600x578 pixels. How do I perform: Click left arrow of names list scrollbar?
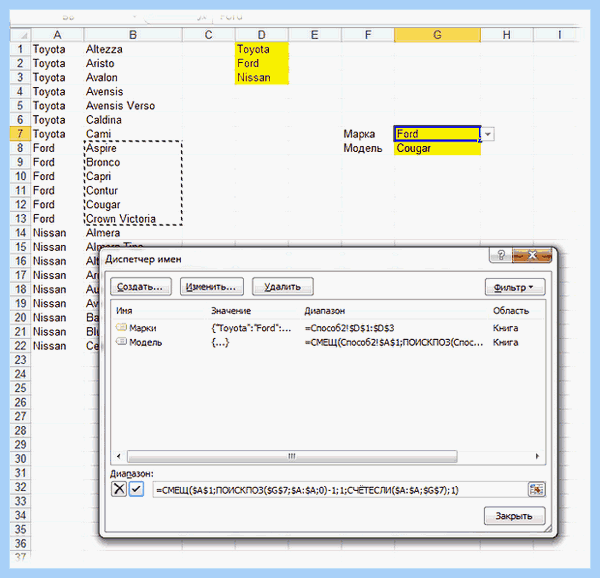click(x=119, y=456)
